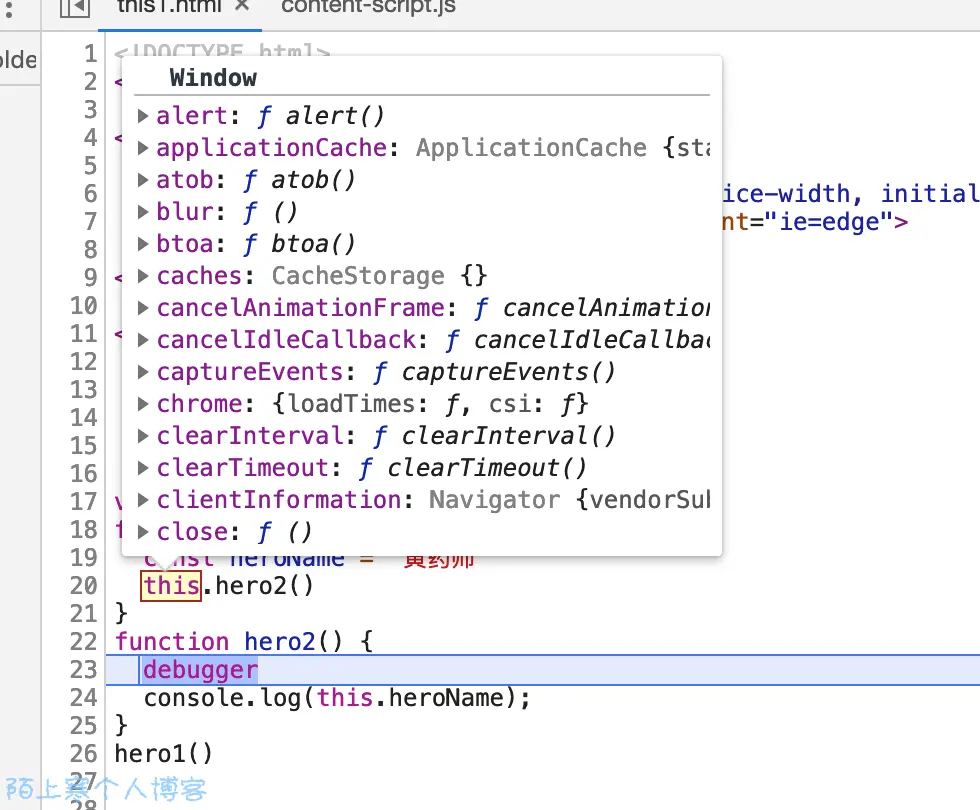This screenshot has width=980, height=810.
Task: Switch to the content-script.js tab
Action: click(368, 6)
